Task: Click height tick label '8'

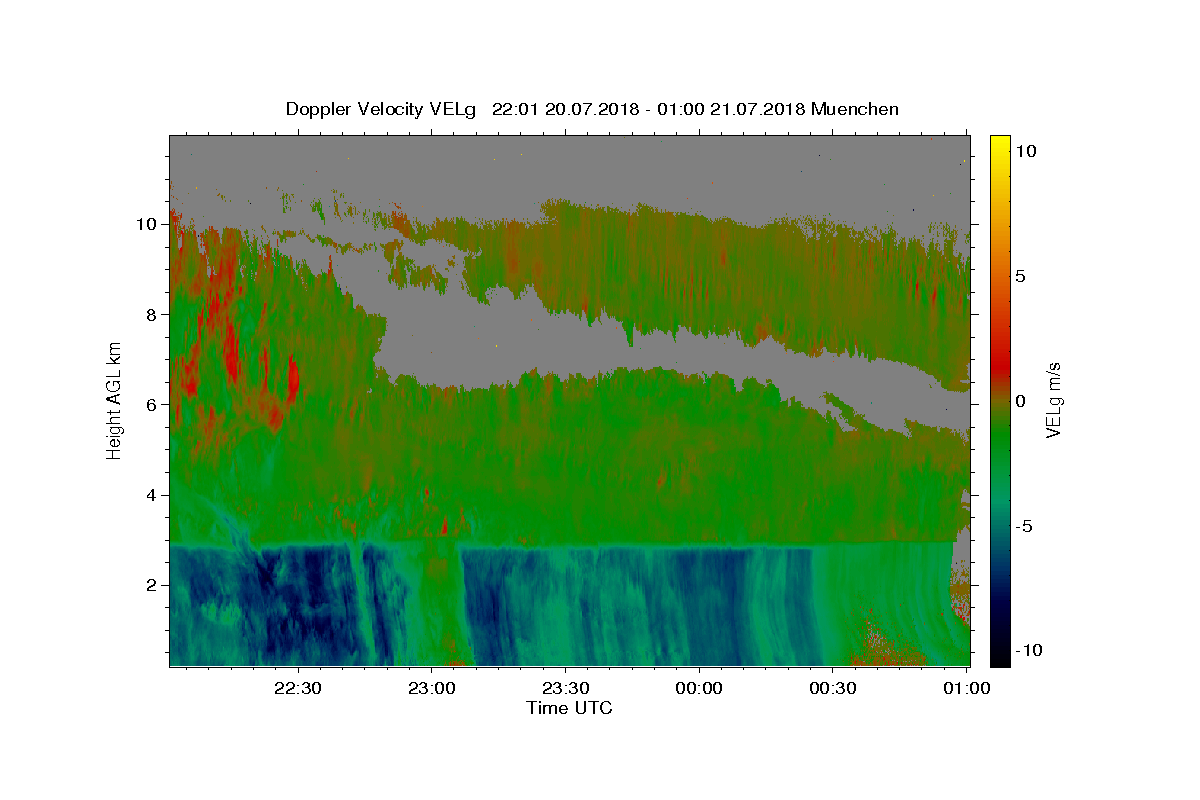Action: 152,314
